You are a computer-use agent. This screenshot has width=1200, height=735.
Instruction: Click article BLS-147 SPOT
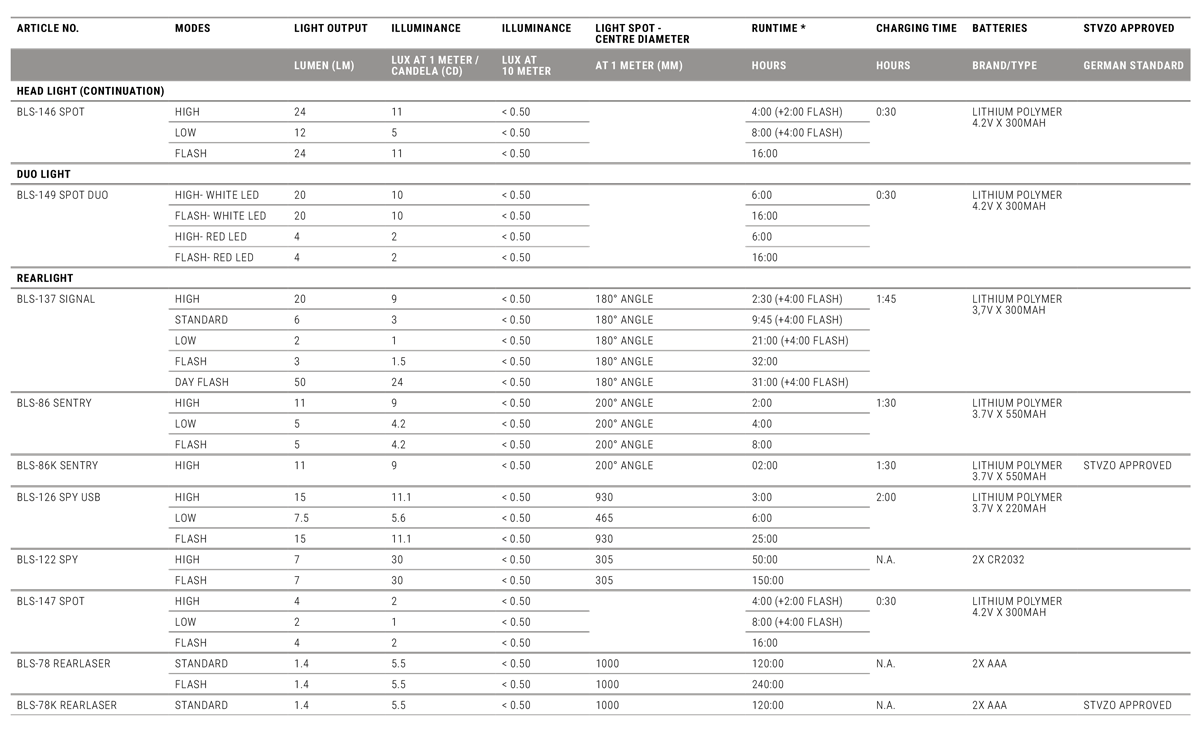(x=51, y=601)
